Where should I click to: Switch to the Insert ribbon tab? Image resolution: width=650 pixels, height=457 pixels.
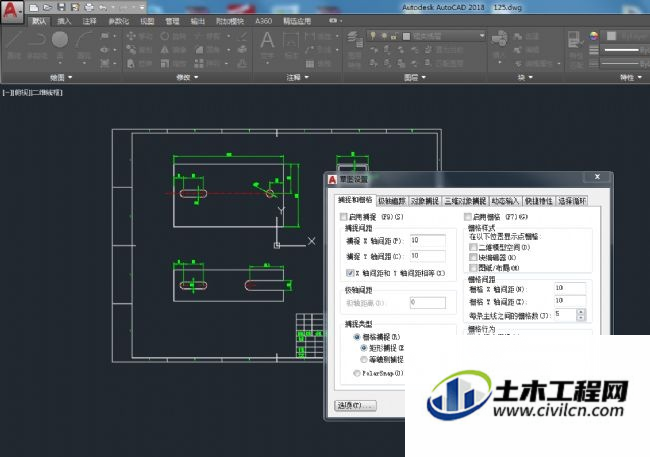64,21
